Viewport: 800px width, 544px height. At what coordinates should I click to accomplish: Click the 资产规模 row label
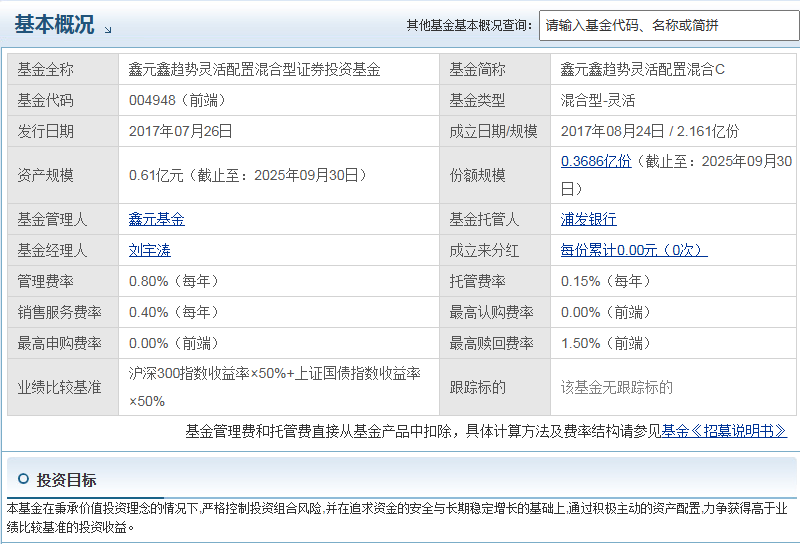tap(45, 176)
